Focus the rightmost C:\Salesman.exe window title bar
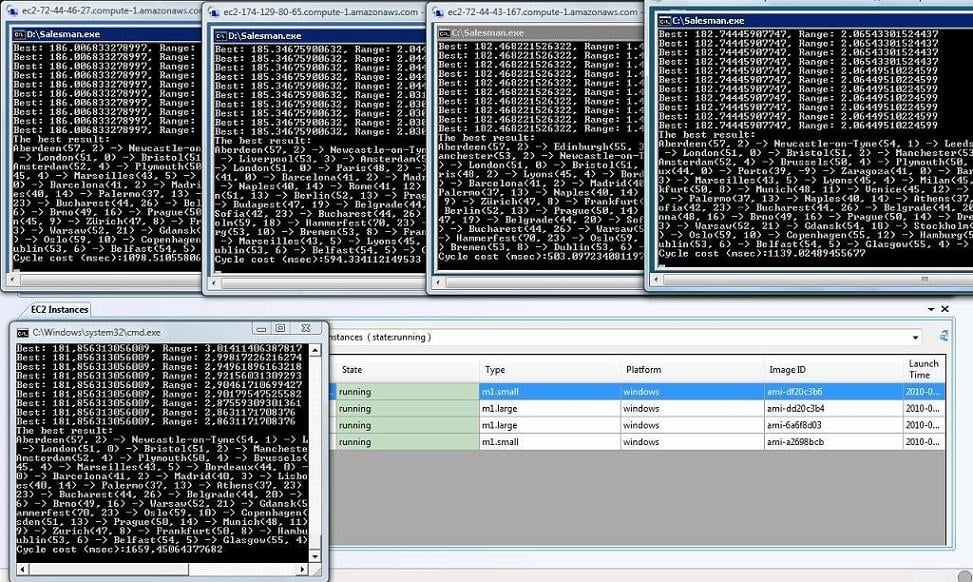This screenshot has width=973, height=582. click(814, 21)
